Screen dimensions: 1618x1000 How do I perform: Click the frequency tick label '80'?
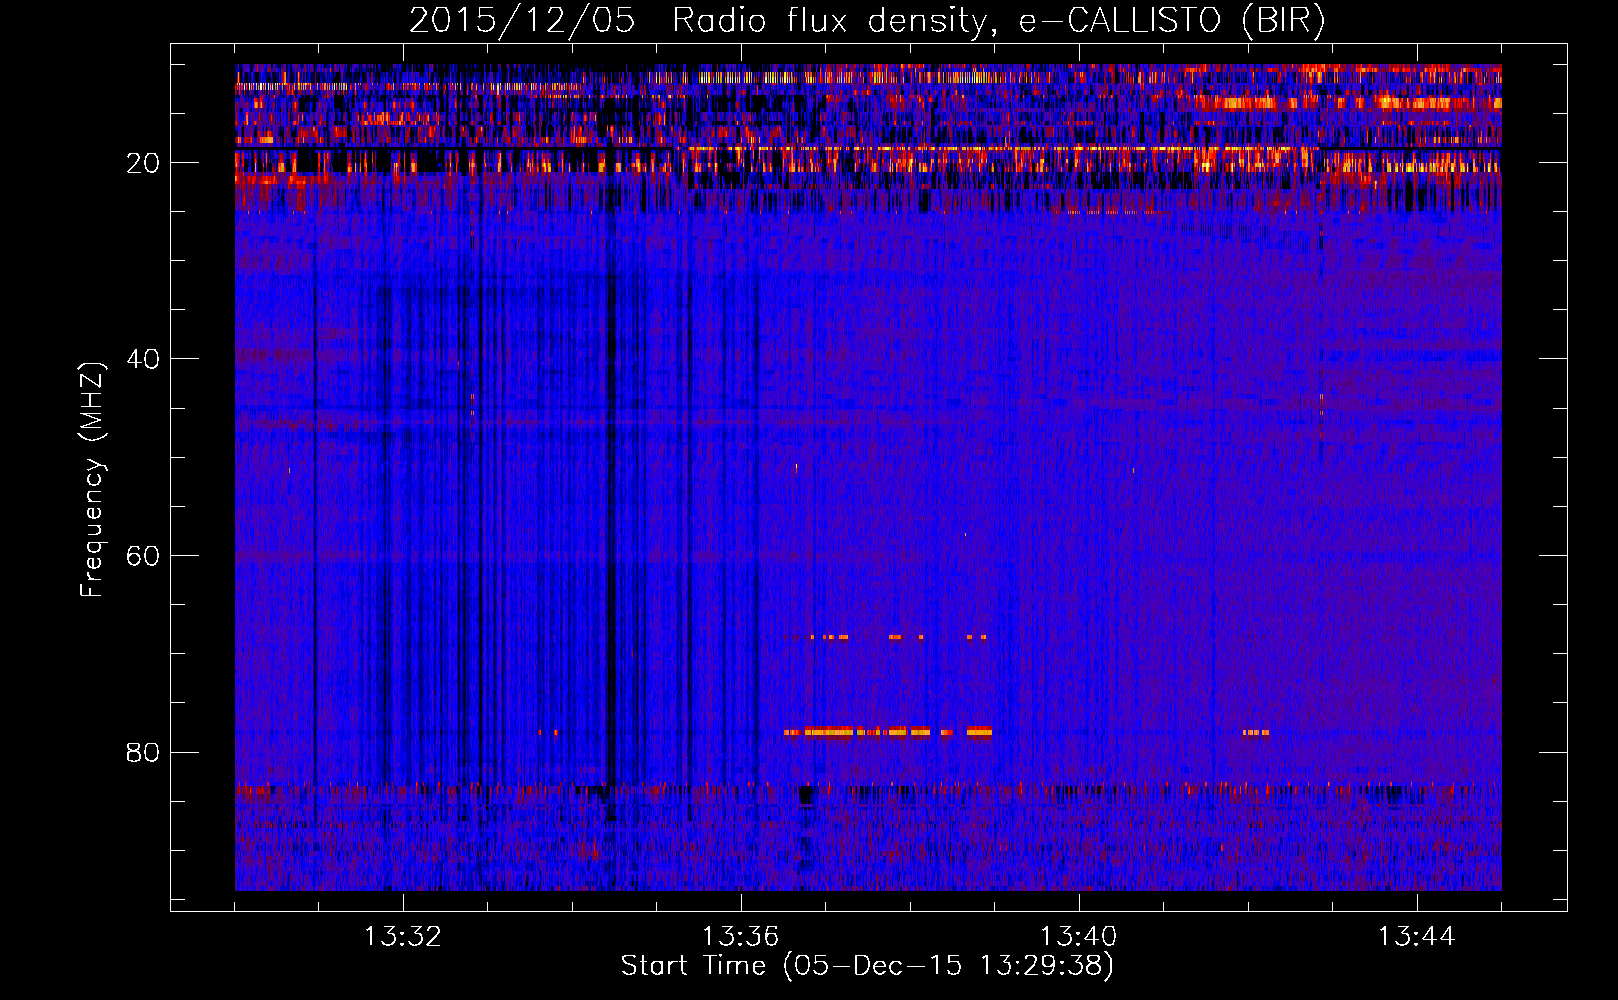coord(144,752)
